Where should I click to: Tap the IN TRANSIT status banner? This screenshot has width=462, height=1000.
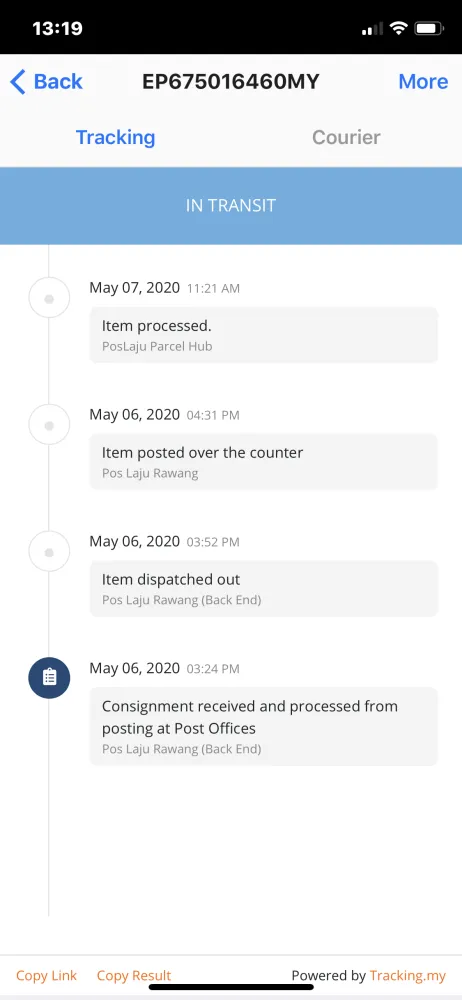coord(231,205)
